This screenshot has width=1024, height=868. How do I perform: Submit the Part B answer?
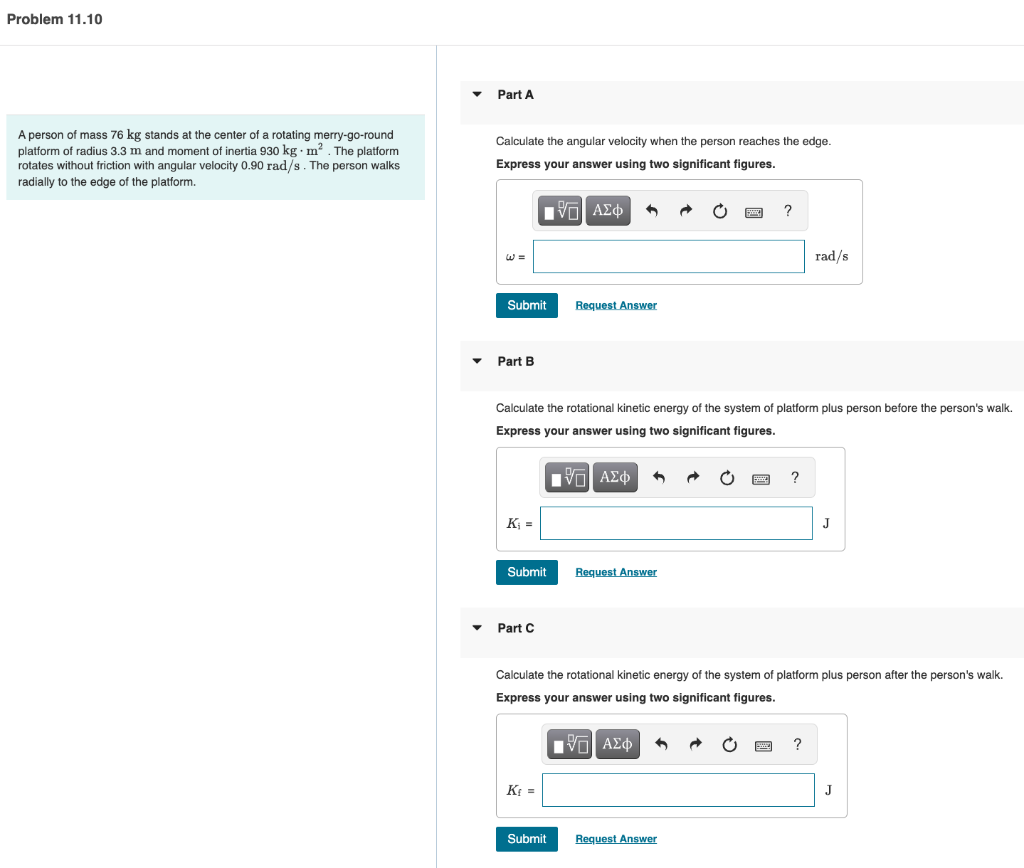[x=526, y=572]
